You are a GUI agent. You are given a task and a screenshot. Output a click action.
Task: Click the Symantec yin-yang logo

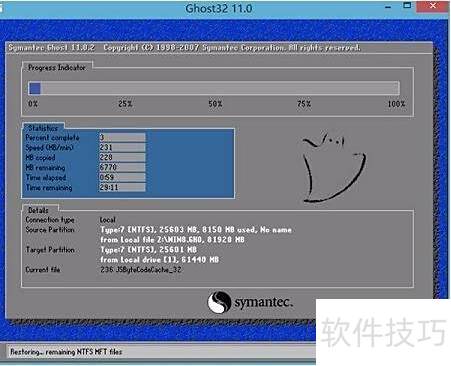[219, 302]
